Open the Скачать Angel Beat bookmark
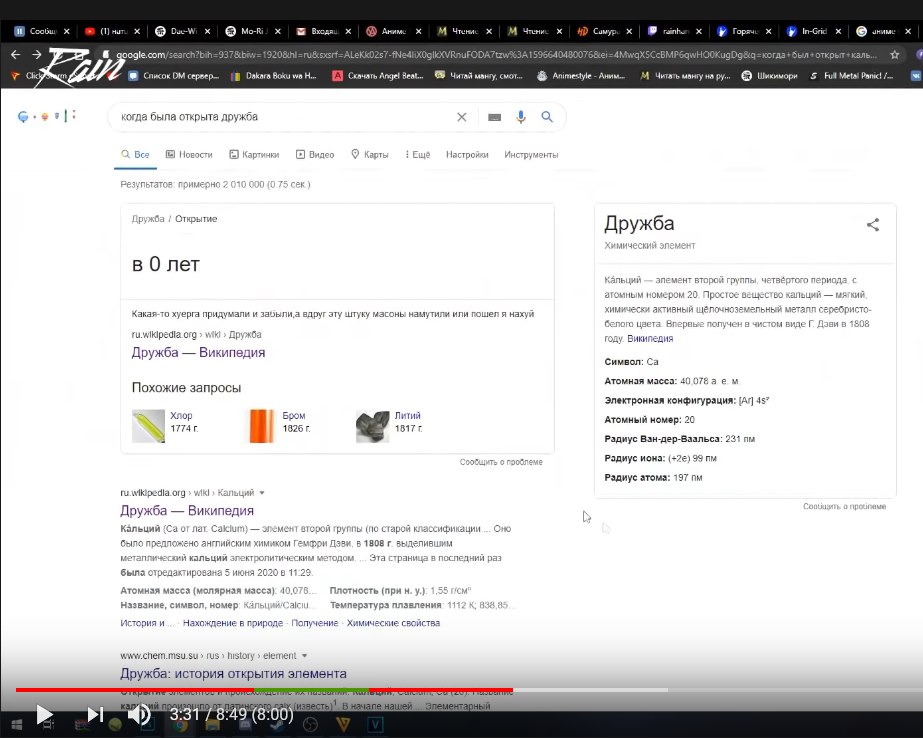Viewport: 923px width, 738px height. 378,75
